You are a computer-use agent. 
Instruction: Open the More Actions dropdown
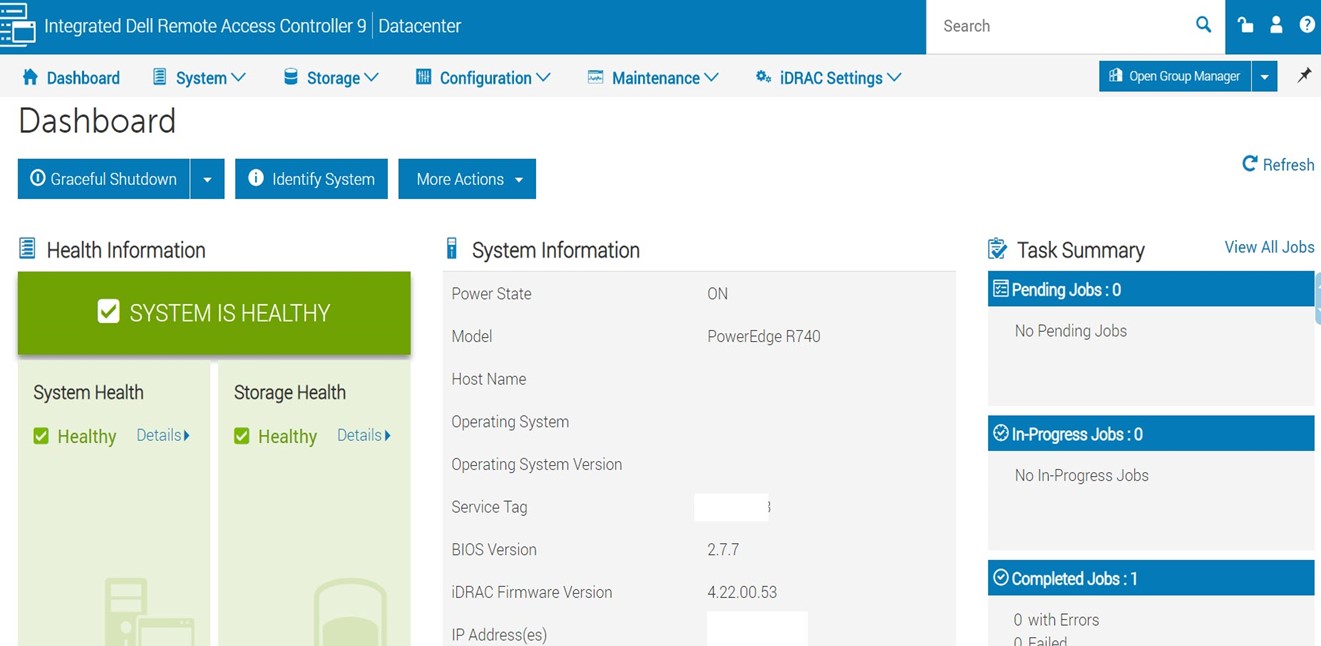[467, 179]
